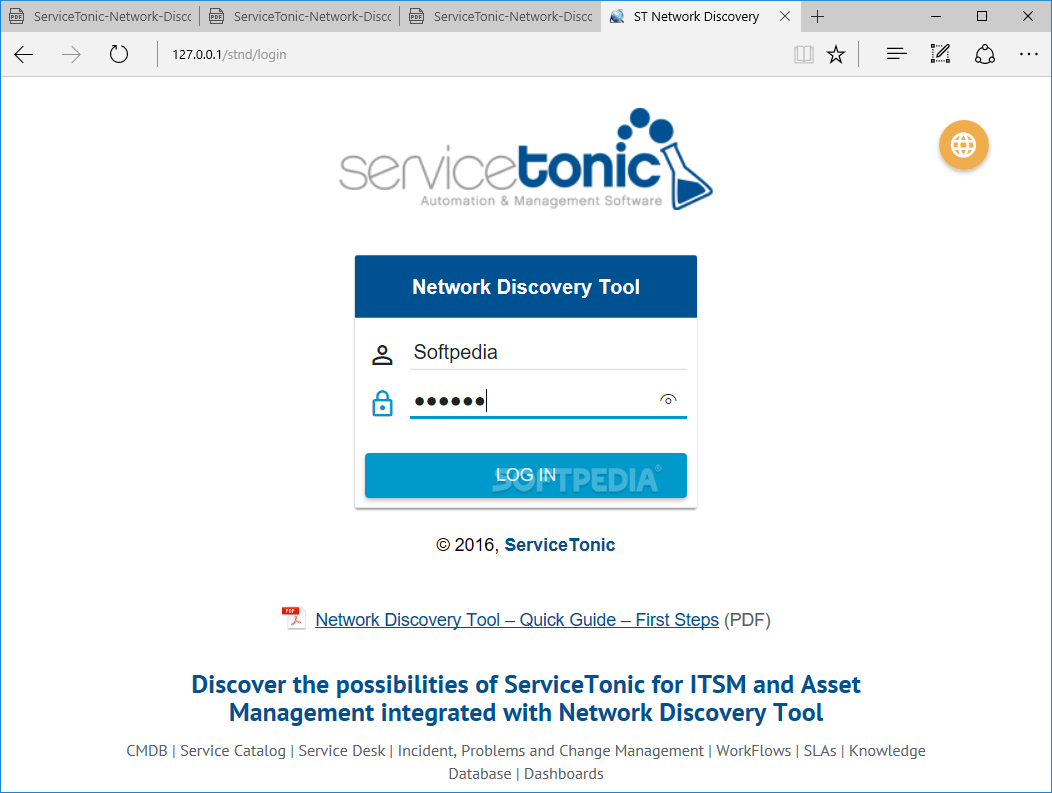The width and height of the screenshot is (1052, 793).
Task: Click the first tab's PDF icon
Action: pyautogui.click(x=17, y=16)
